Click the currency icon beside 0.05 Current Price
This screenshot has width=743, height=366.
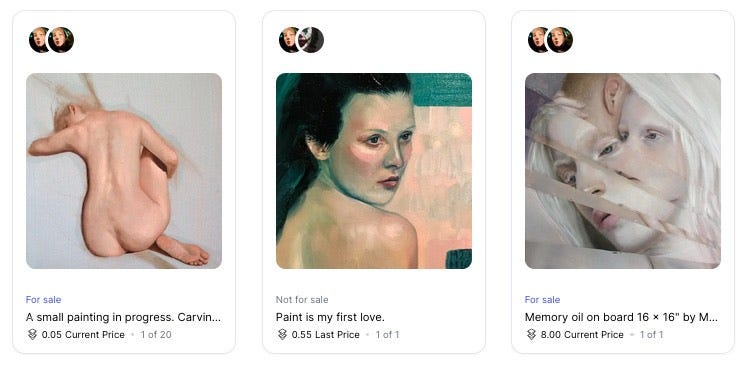pyautogui.click(x=32, y=335)
